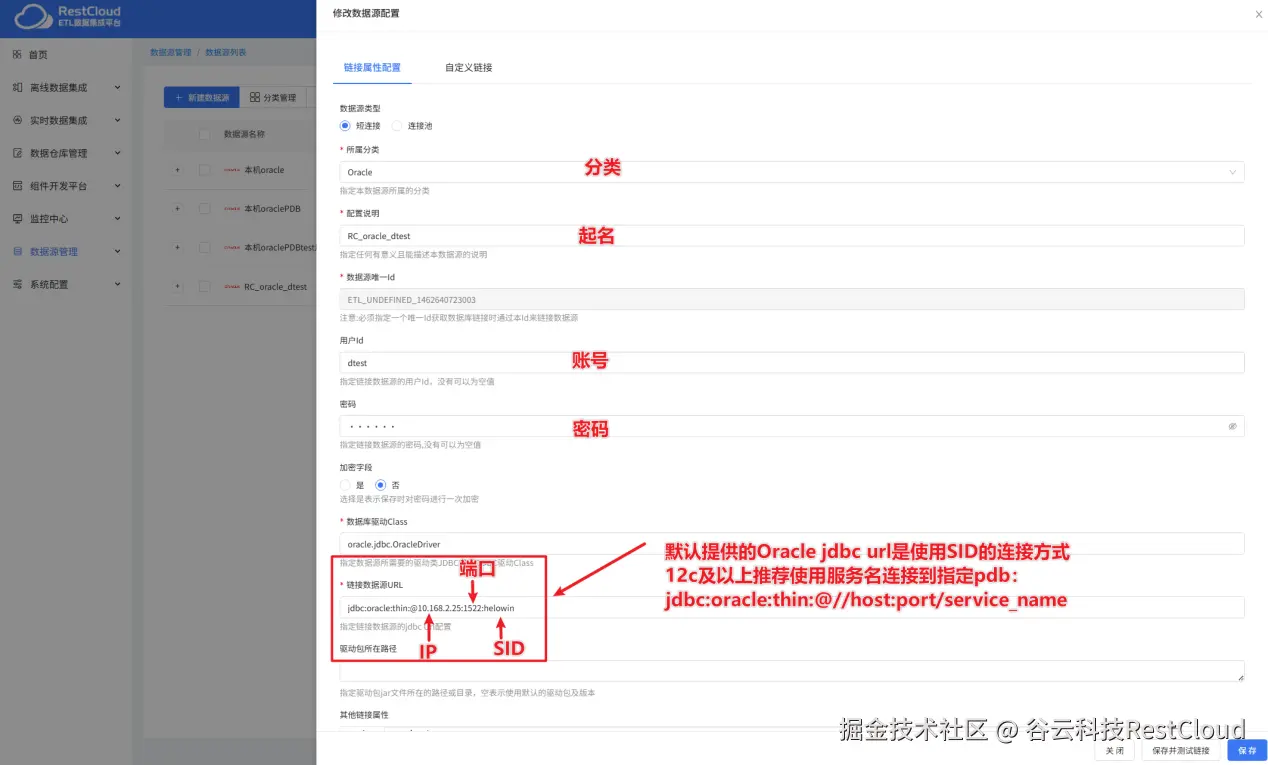This screenshot has height=765, width=1268.
Task: Click the 监控中心 monitor icon
Action: 18,218
